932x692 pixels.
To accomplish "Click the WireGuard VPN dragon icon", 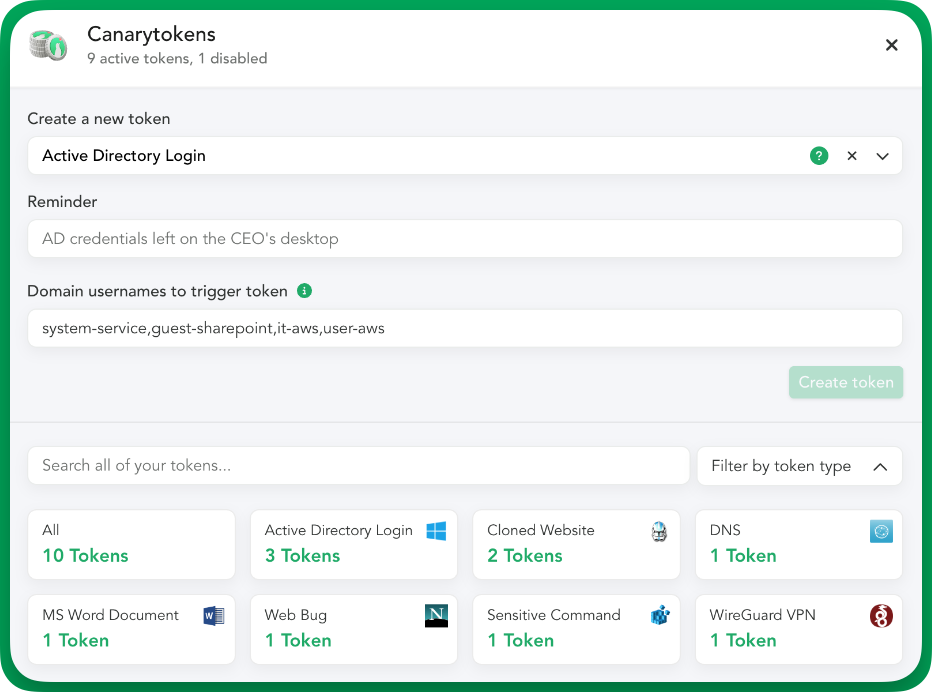I will coord(881,616).
